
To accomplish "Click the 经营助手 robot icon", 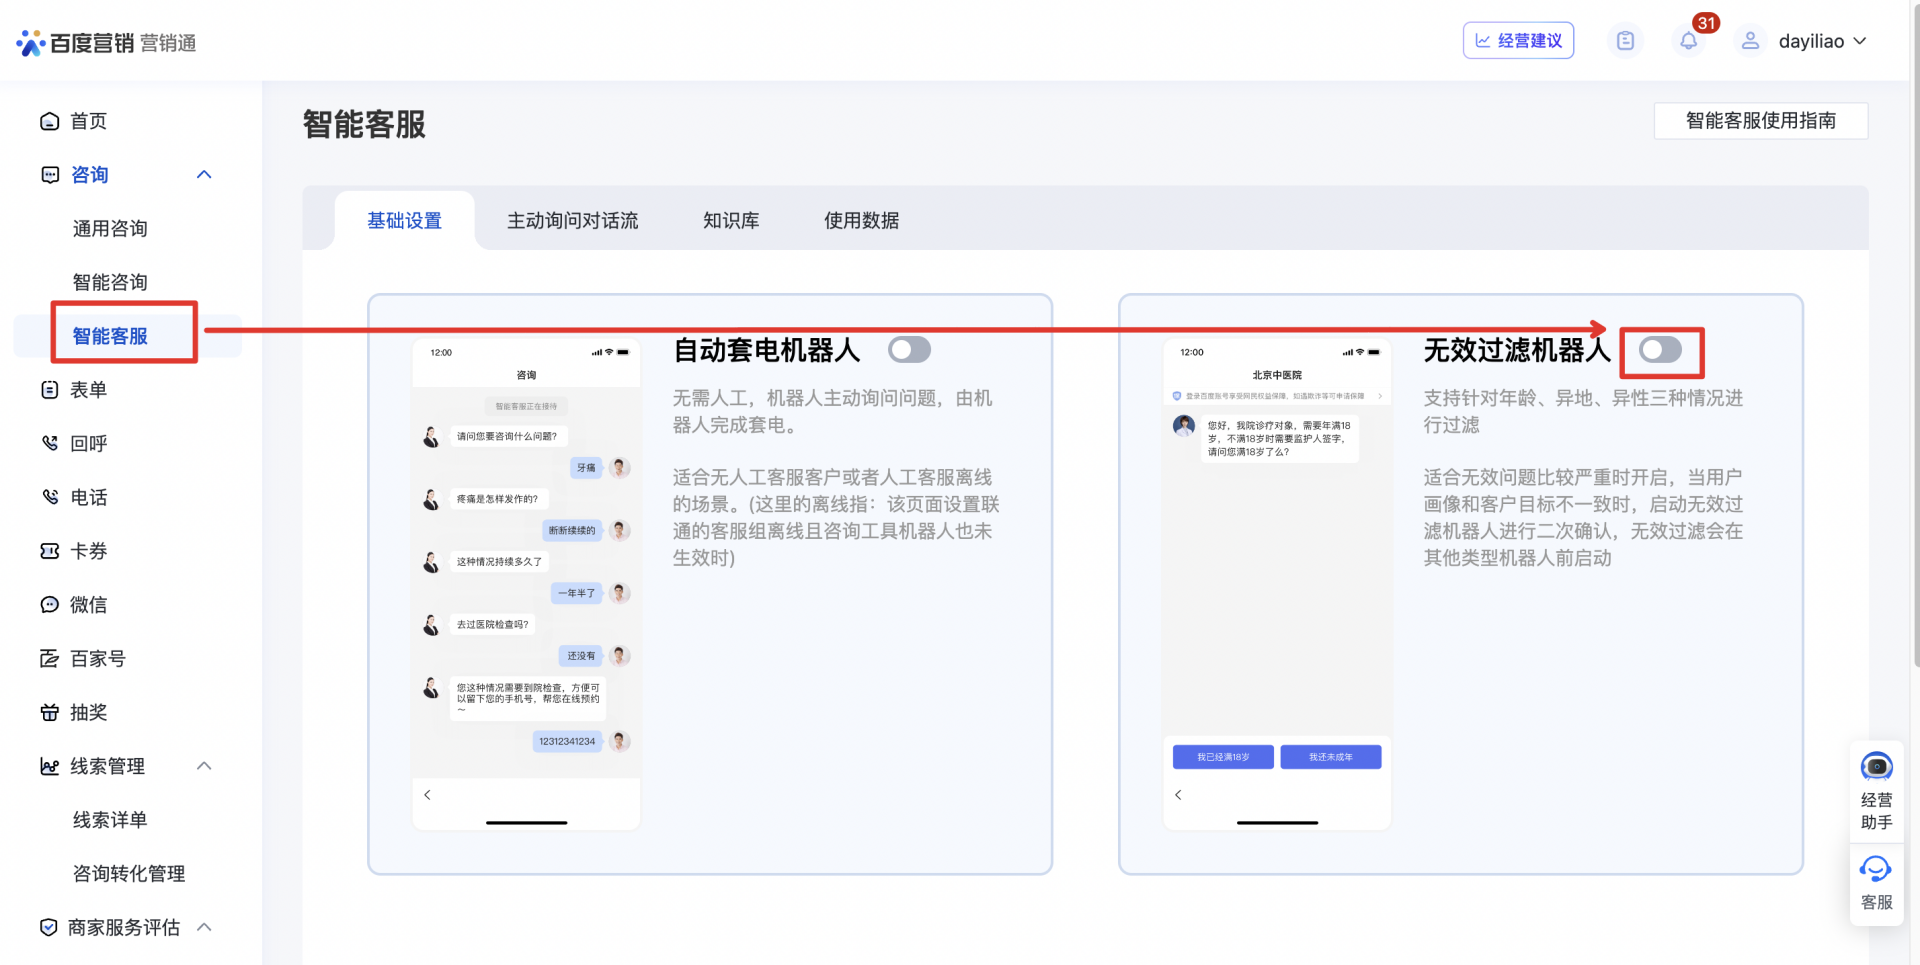I will coord(1876,767).
